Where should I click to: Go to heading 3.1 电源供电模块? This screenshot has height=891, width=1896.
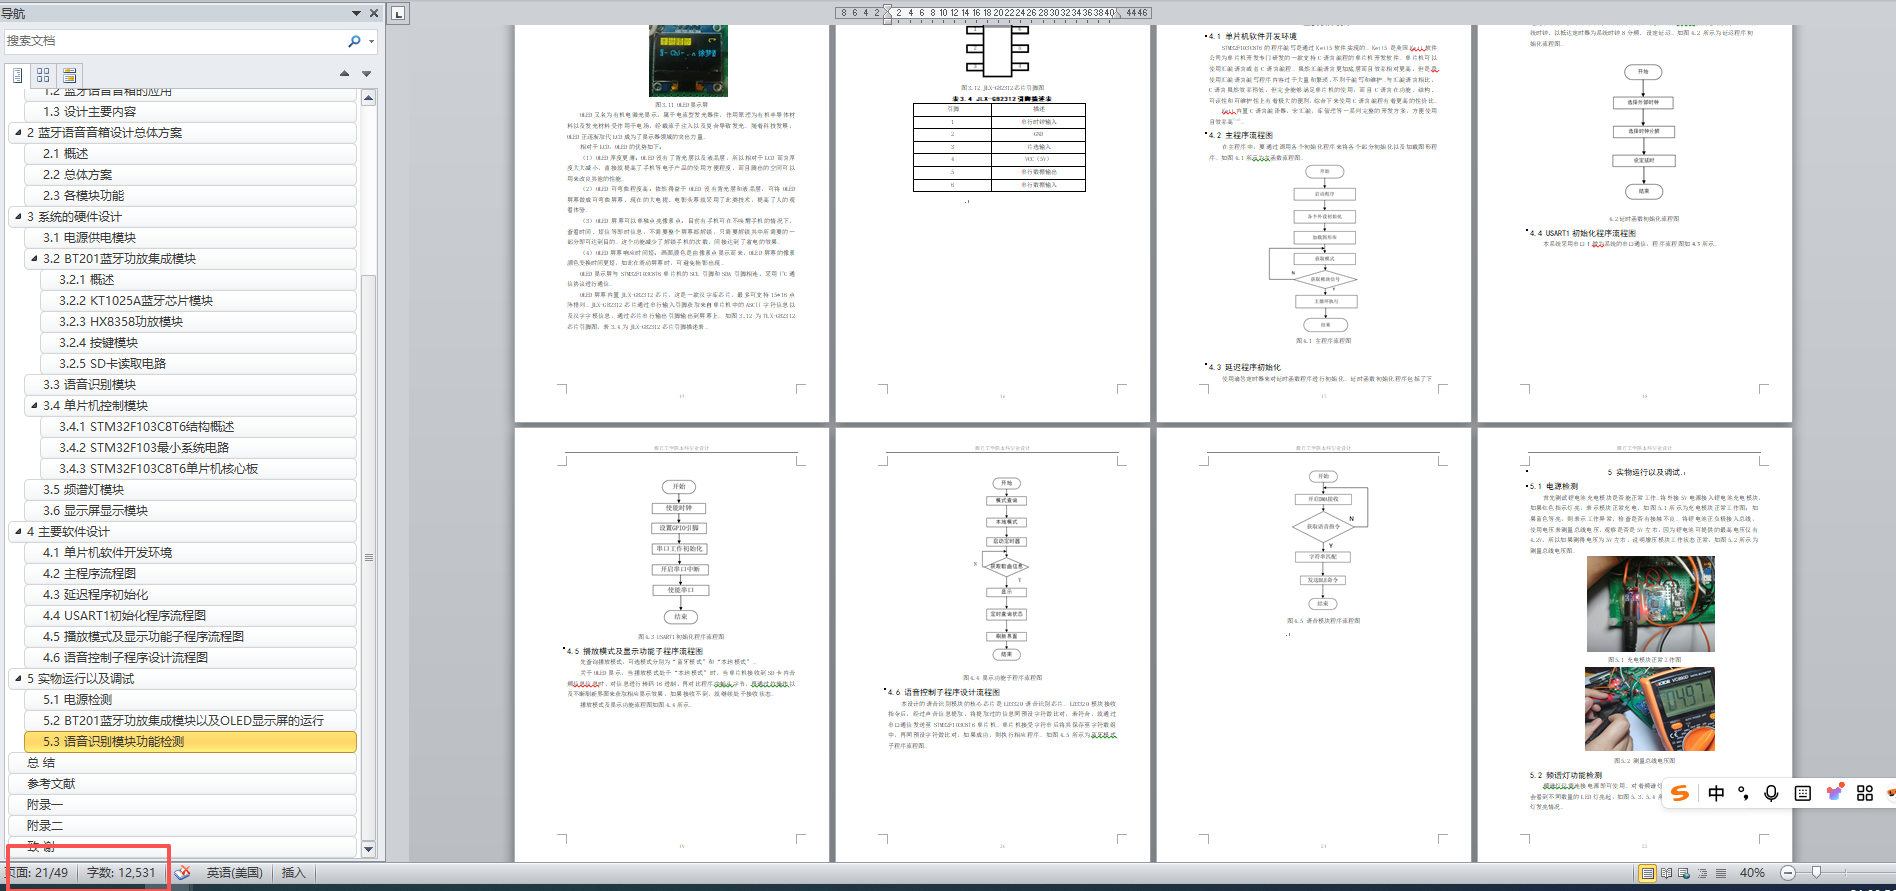coord(190,237)
